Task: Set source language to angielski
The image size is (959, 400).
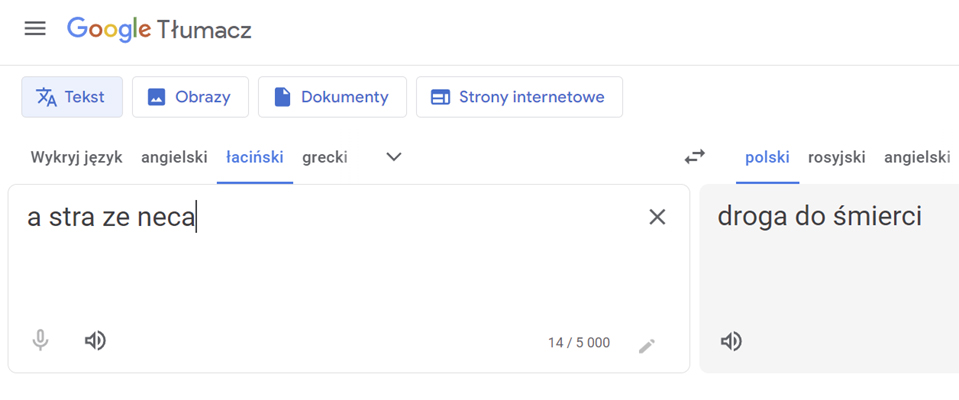Action: click(x=174, y=158)
